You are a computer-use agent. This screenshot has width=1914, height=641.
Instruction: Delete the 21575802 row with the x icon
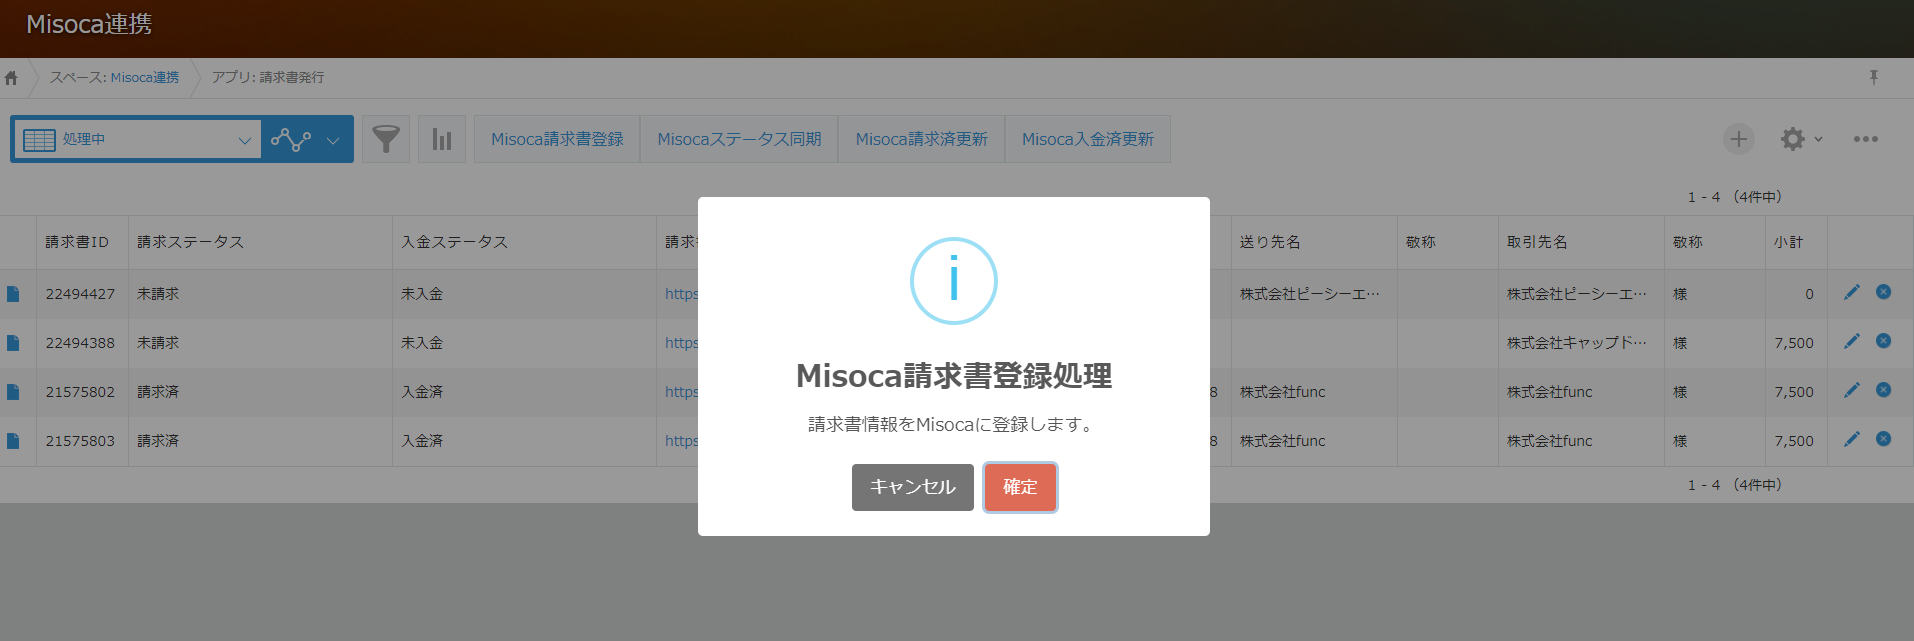(1883, 390)
